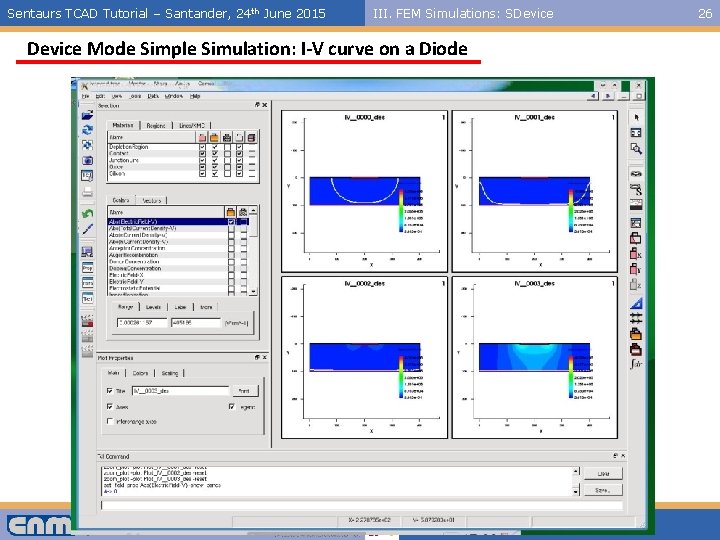Click the Save button in Tcl Command panel

pyautogui.click(x=603, y=490)
